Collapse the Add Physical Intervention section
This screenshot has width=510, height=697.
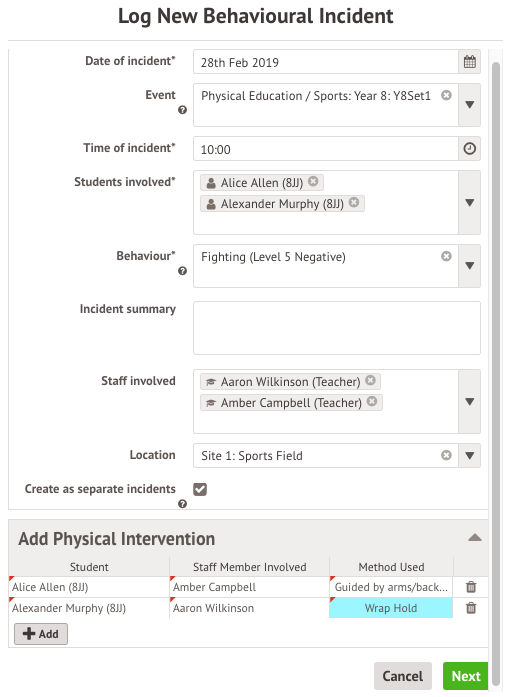(475, 538)
